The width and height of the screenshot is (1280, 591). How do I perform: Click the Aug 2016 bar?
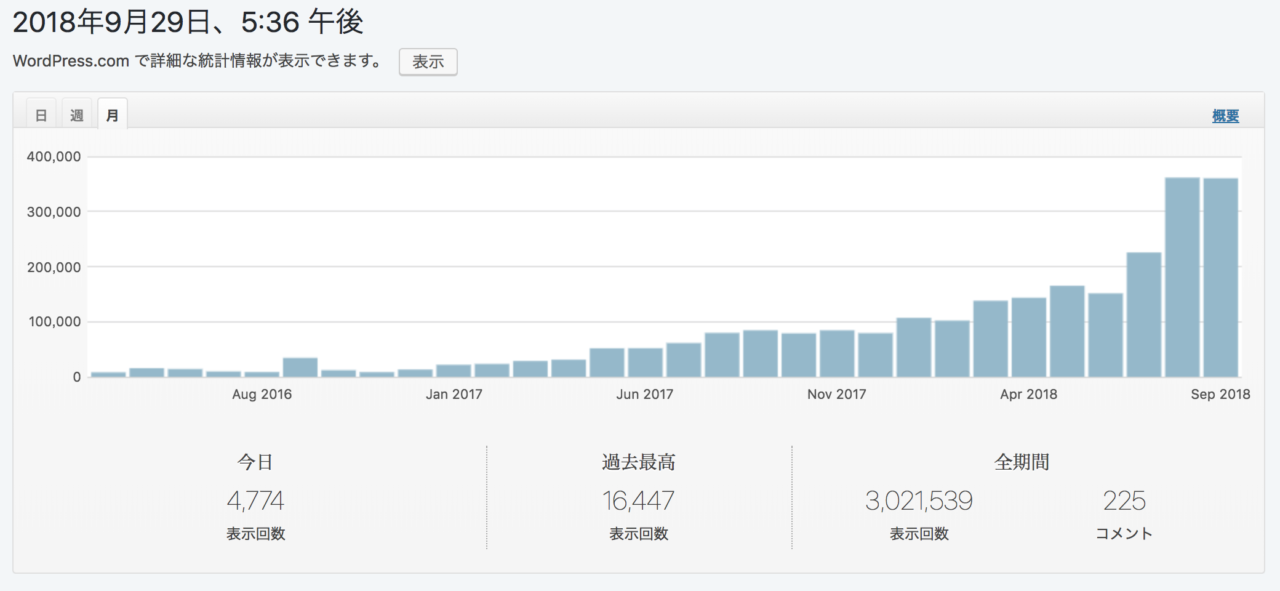point(262,374)
